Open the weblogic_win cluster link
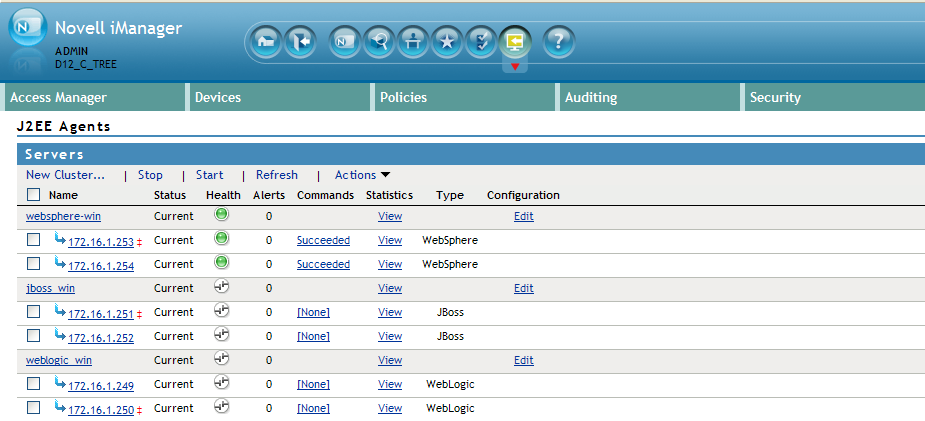925x421 pixels. [59, 360]
